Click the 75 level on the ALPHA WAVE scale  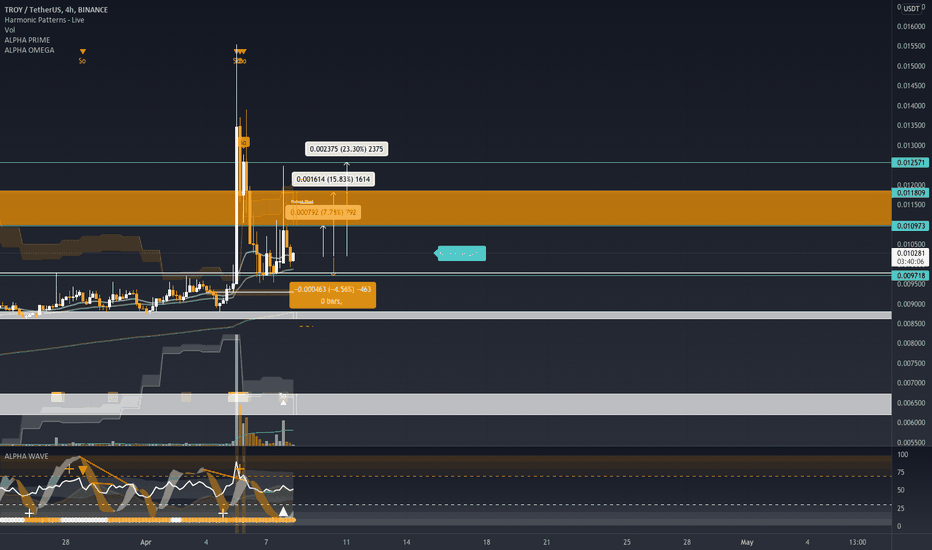pos(901,472)
